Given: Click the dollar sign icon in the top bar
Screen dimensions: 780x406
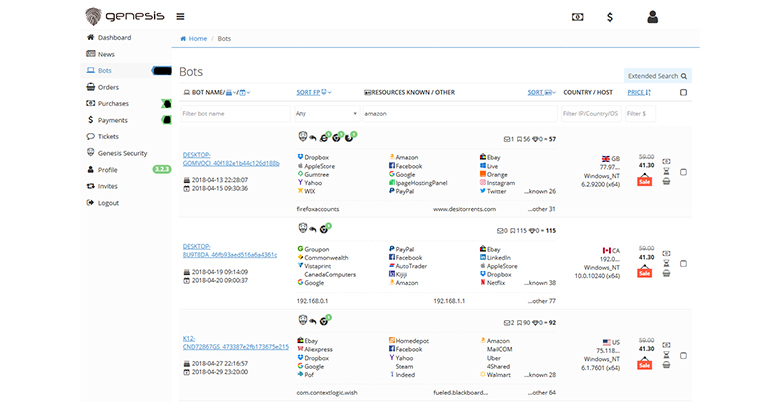Looking at the screenshot, I should coord(610,17).
